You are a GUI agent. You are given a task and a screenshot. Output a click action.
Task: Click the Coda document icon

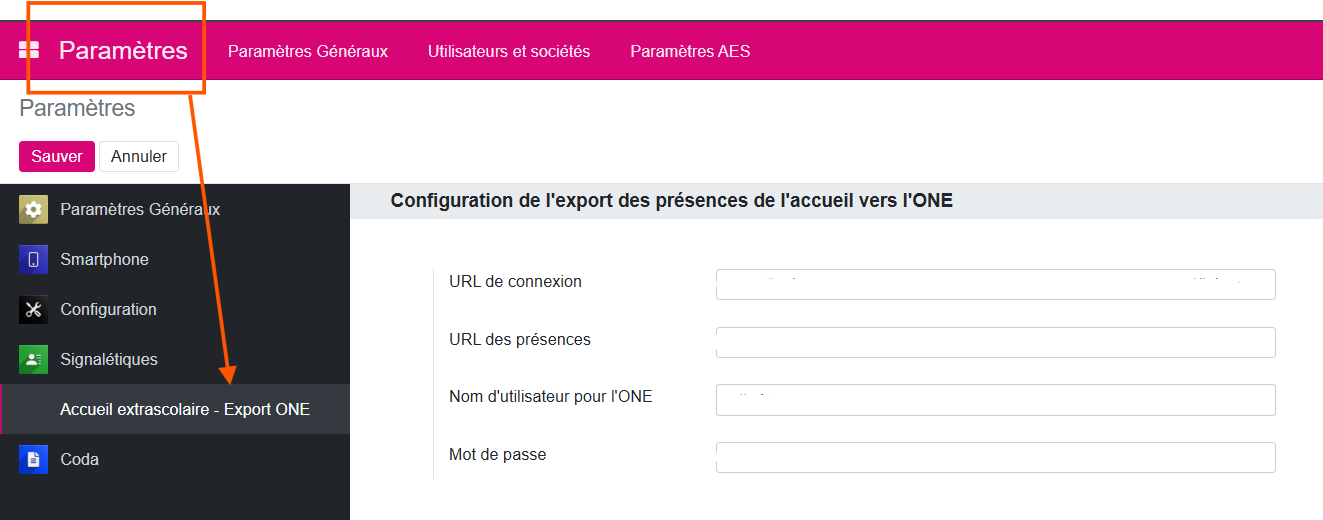pos(33,460)
